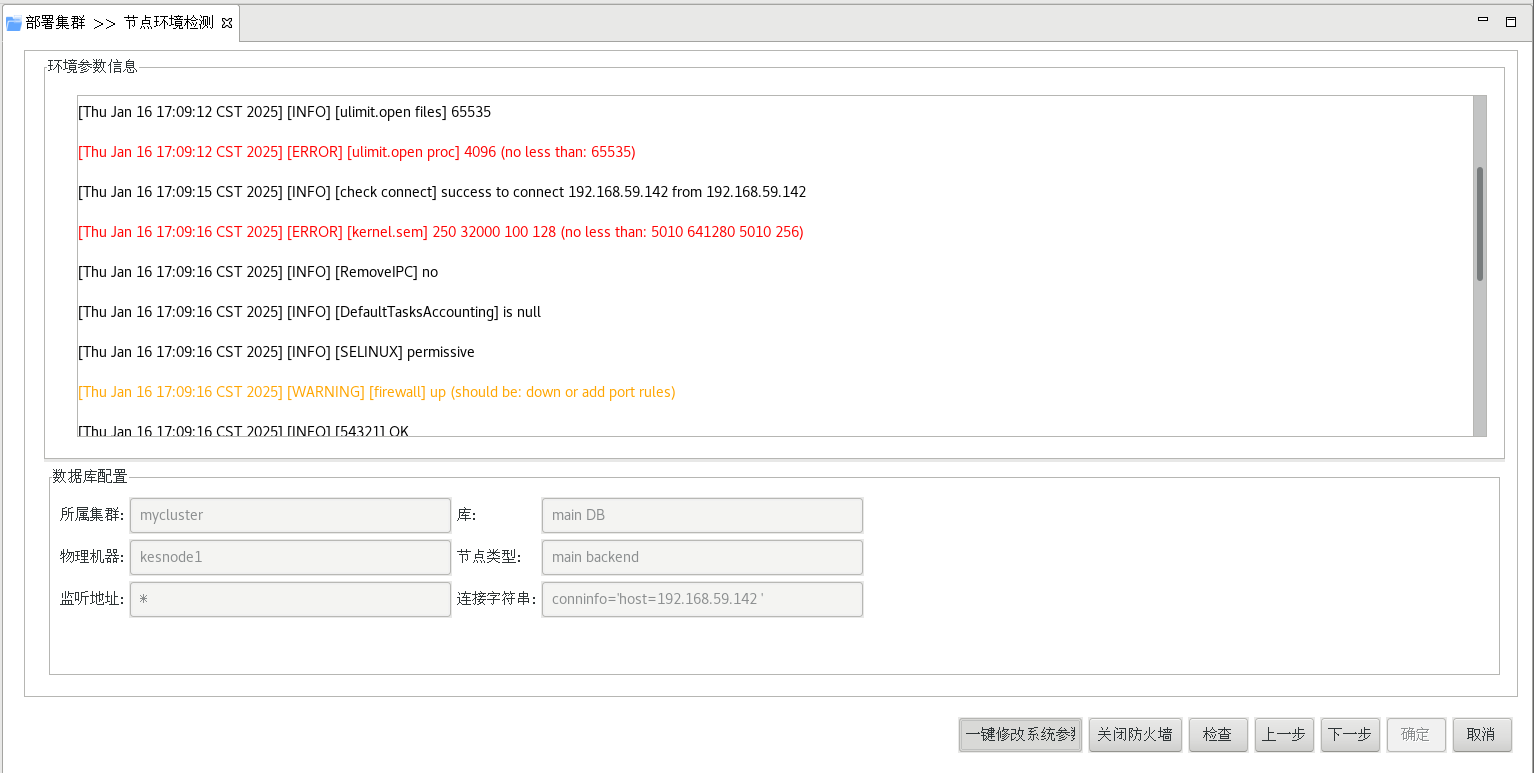Click the 关闭防火墙 button
The image size is (1534, 773).
[x=1135, y=734]
